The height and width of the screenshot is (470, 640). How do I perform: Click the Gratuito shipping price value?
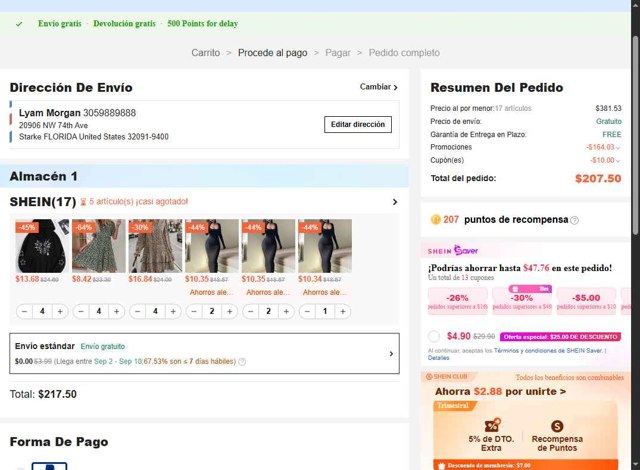click(609, 121)
